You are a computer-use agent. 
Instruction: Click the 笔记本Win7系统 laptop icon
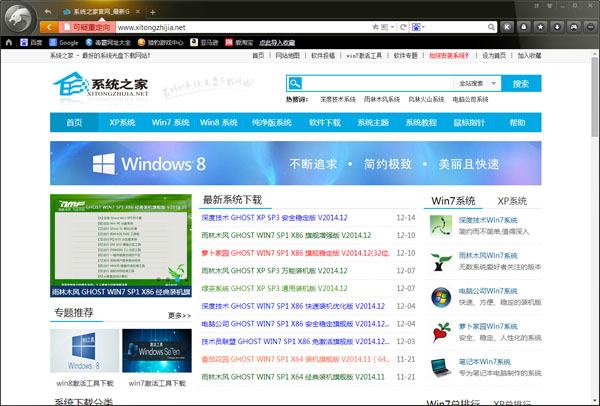tap(440, 367)
